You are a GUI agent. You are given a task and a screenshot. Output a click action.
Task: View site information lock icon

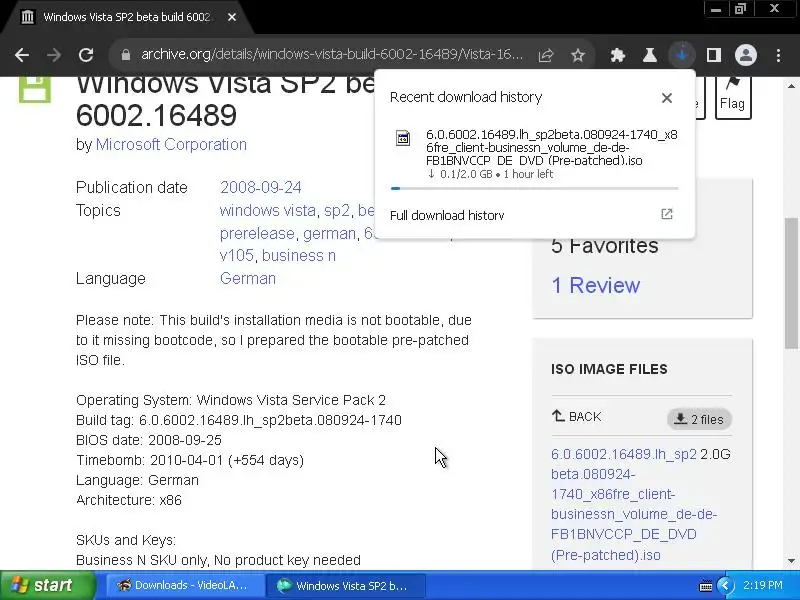tap(126, 55)
